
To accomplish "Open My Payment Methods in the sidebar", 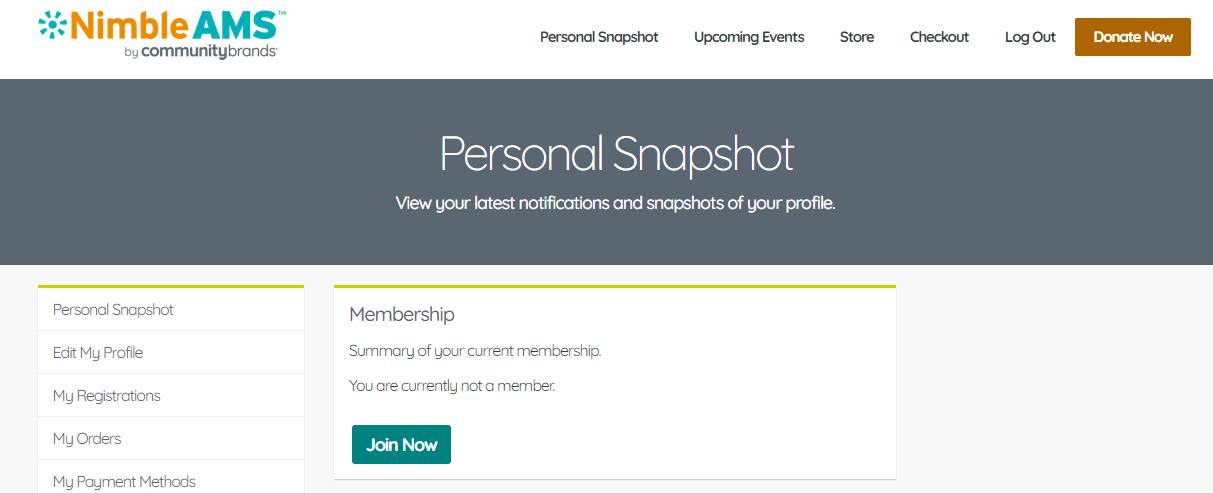I will coord(124,481).
